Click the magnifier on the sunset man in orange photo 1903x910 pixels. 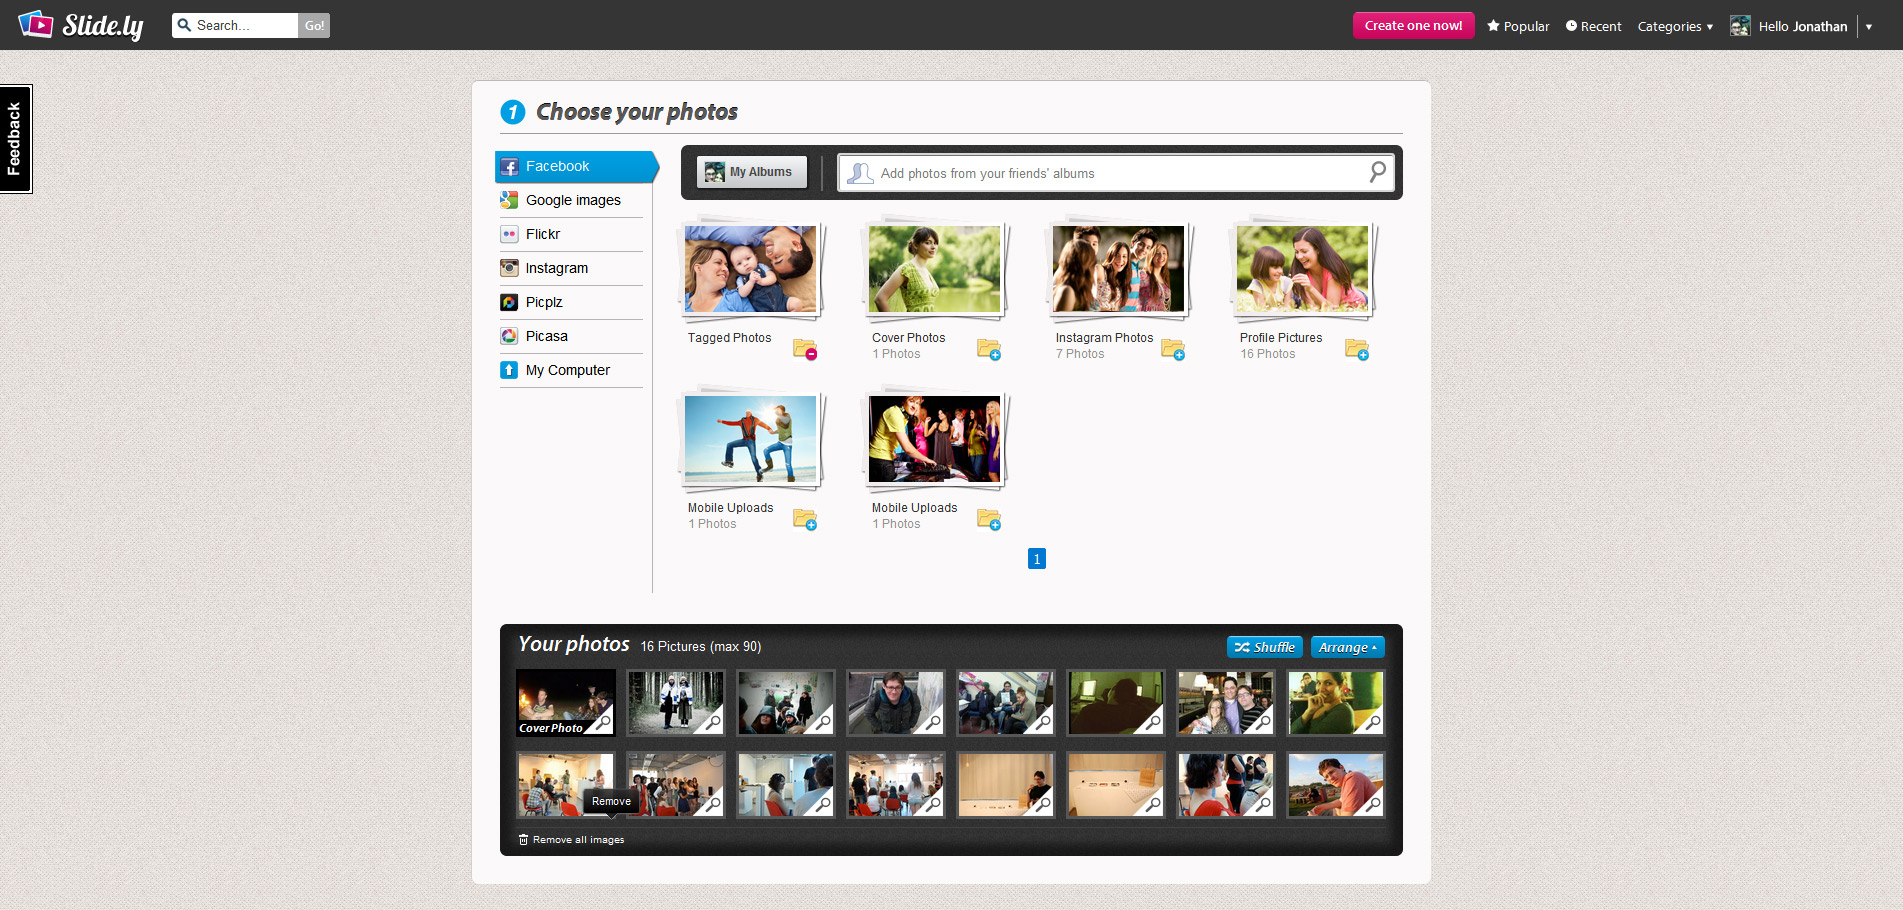pos(1374,803)
